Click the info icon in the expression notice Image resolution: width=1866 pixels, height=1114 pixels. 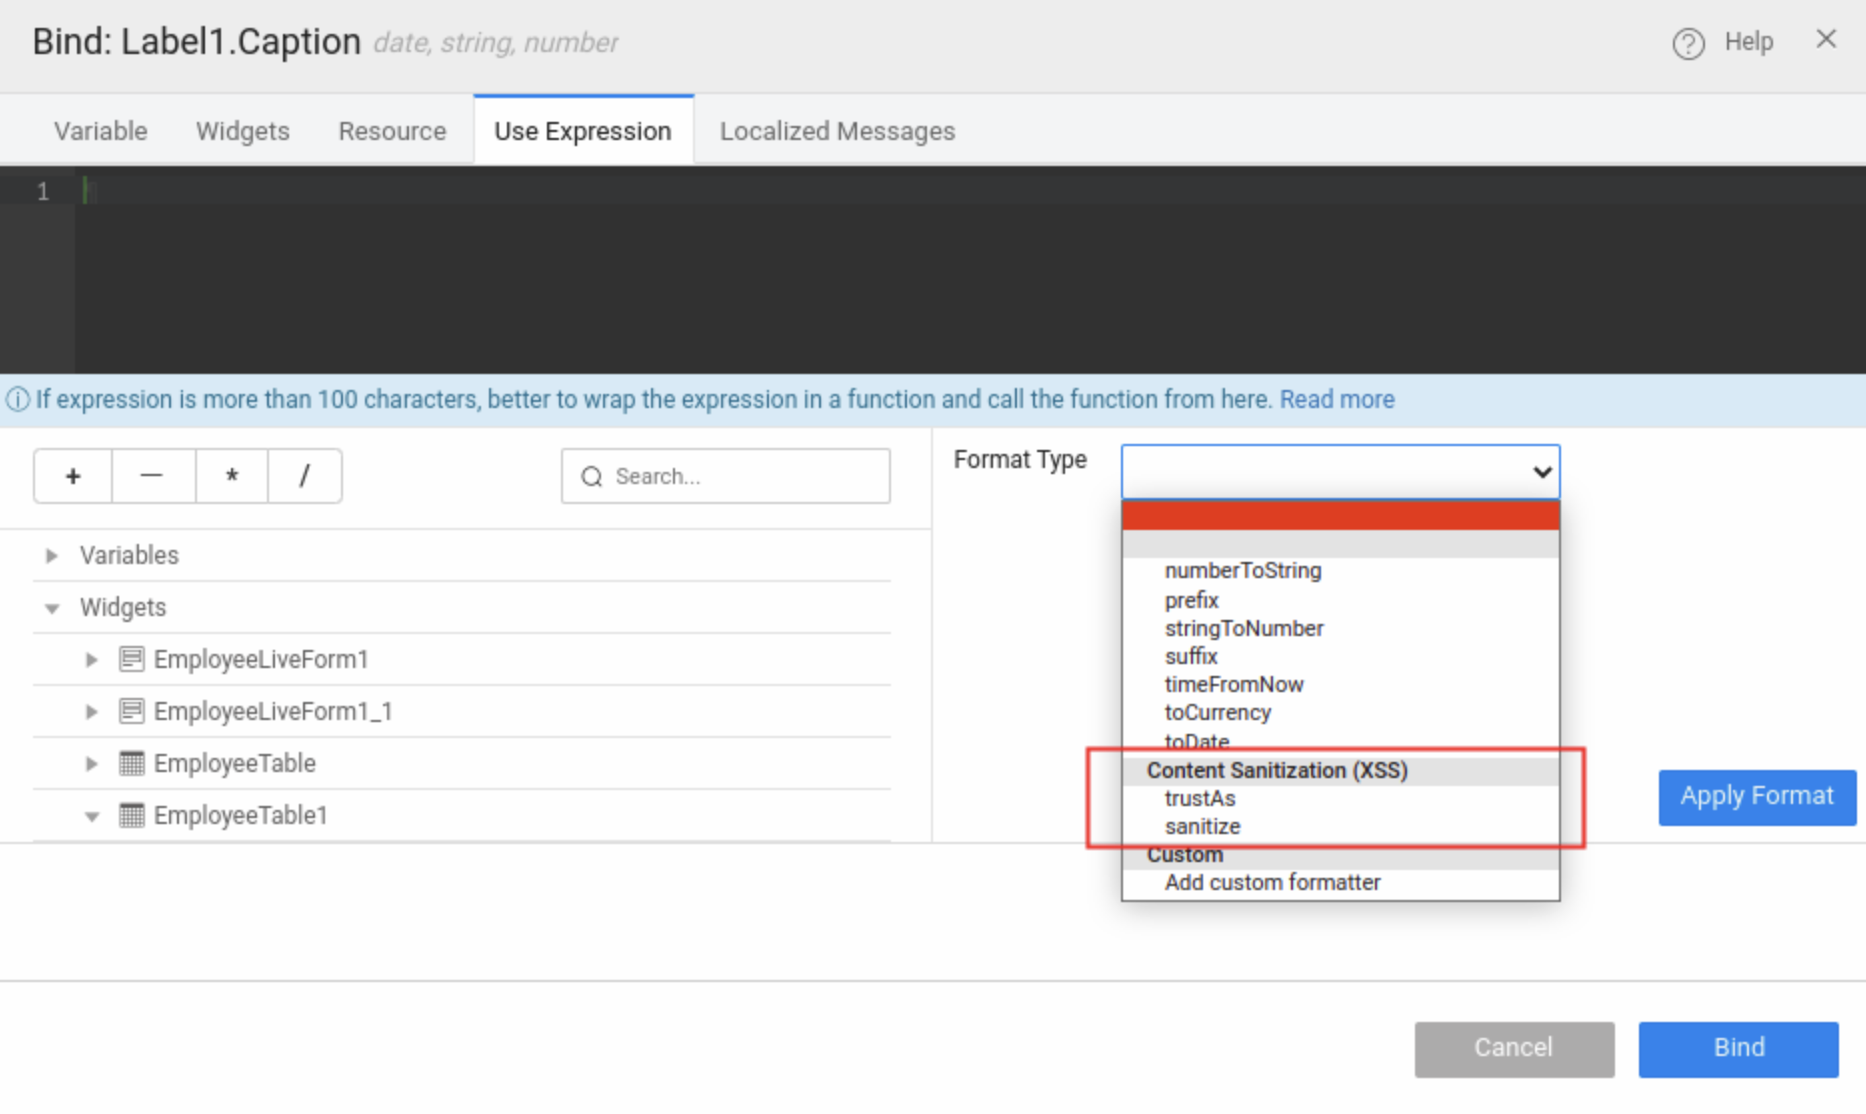click(17, 399)
